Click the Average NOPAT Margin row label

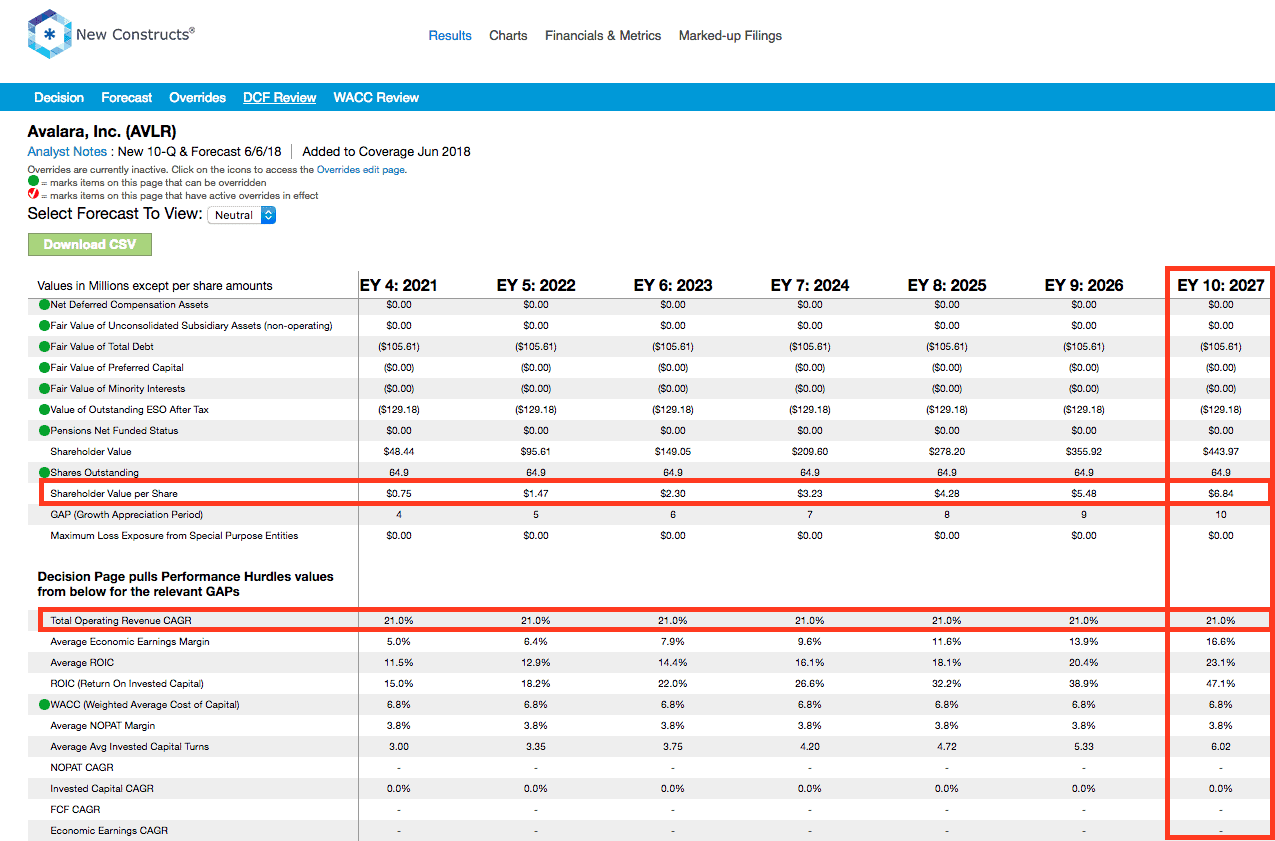point(103,725)
